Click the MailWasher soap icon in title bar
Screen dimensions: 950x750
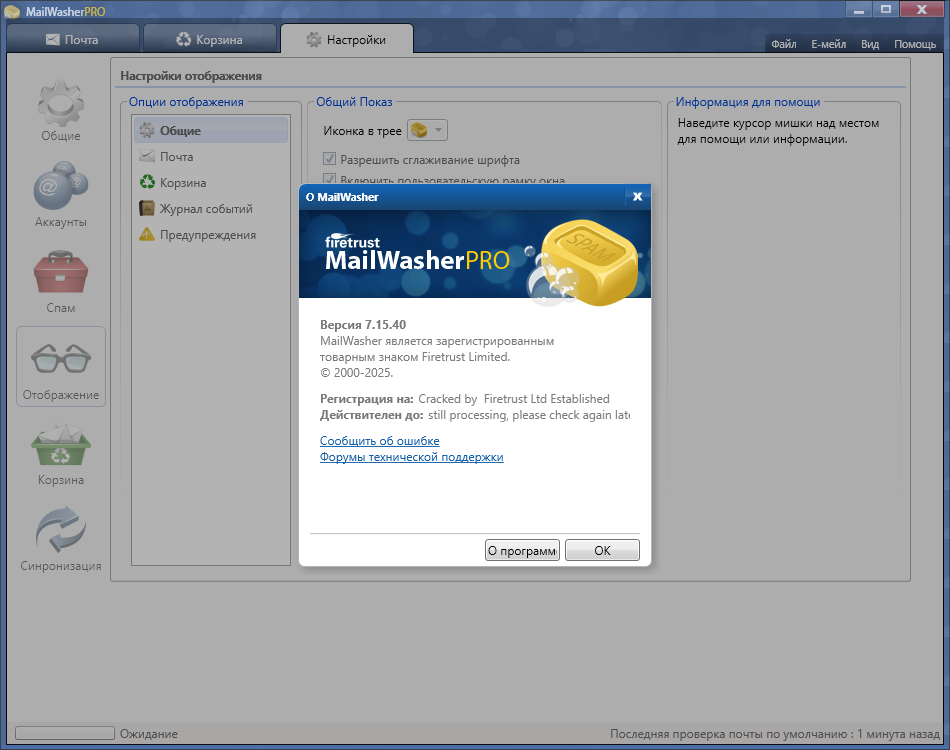(x=12, y=12)
